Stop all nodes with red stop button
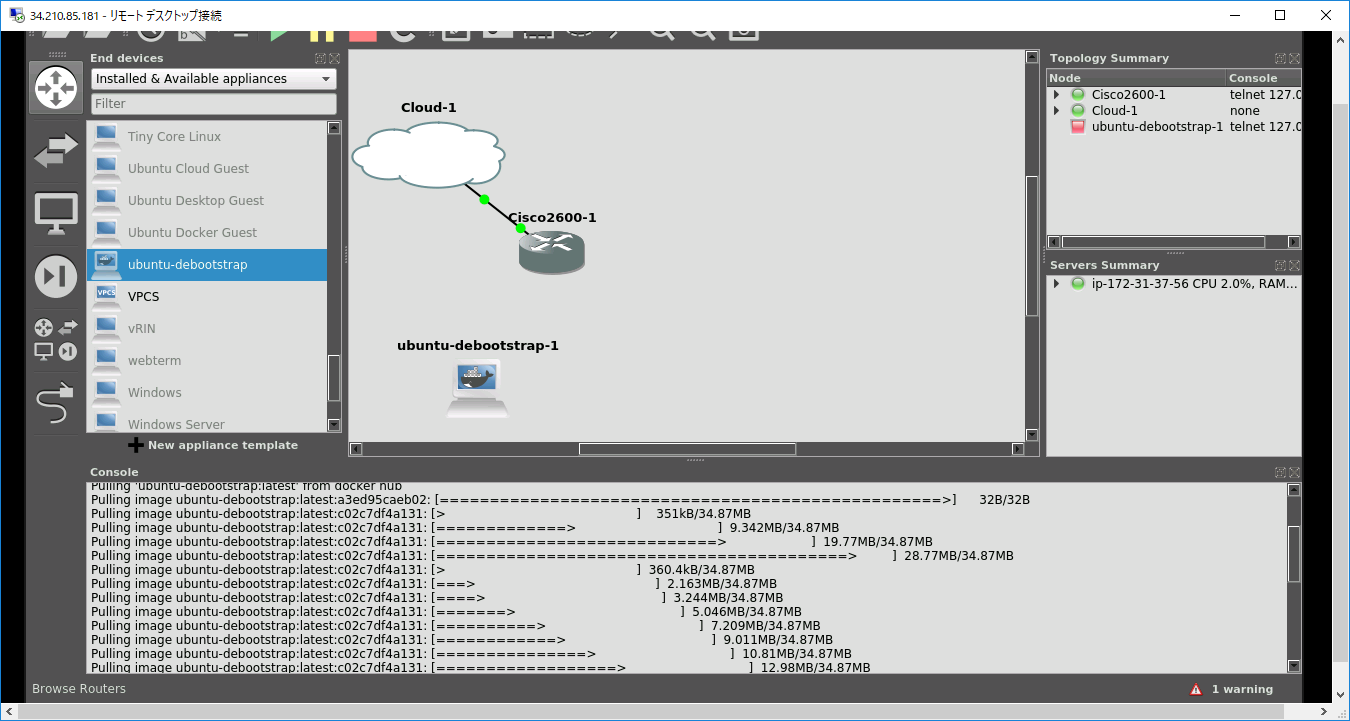Screen dimensions: 1350x721 (x=362, y=34)
